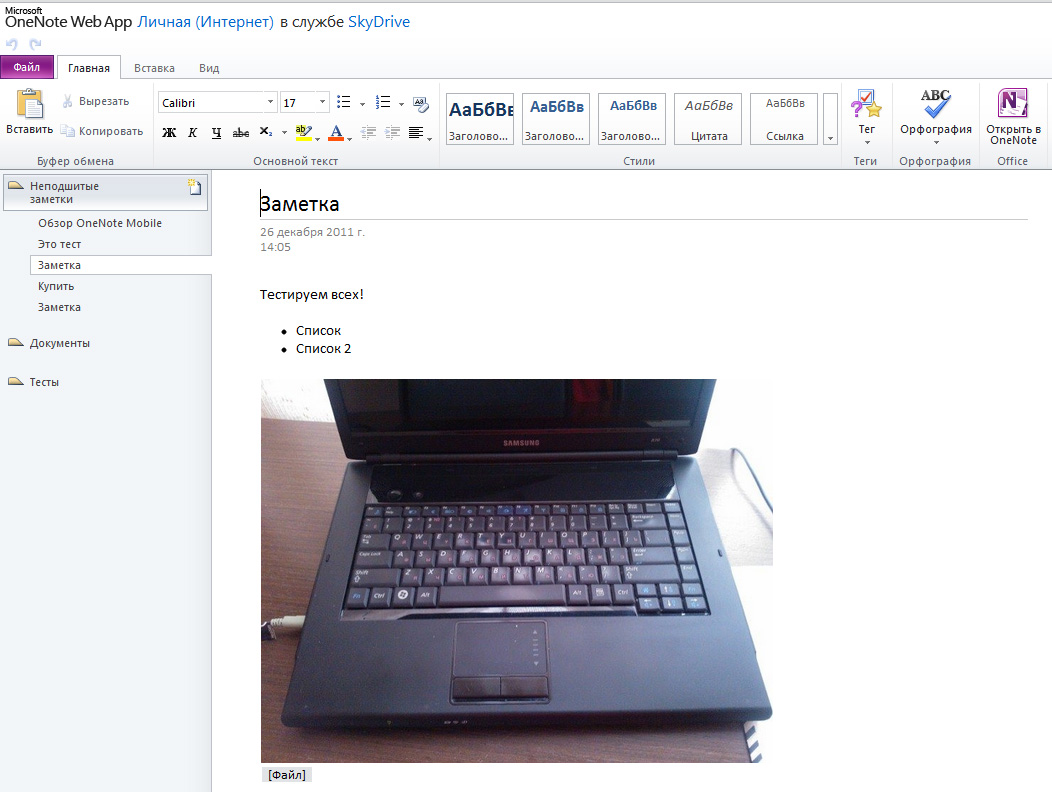
Task: Open the font size 17 dropdown
Action: [322, 102]
